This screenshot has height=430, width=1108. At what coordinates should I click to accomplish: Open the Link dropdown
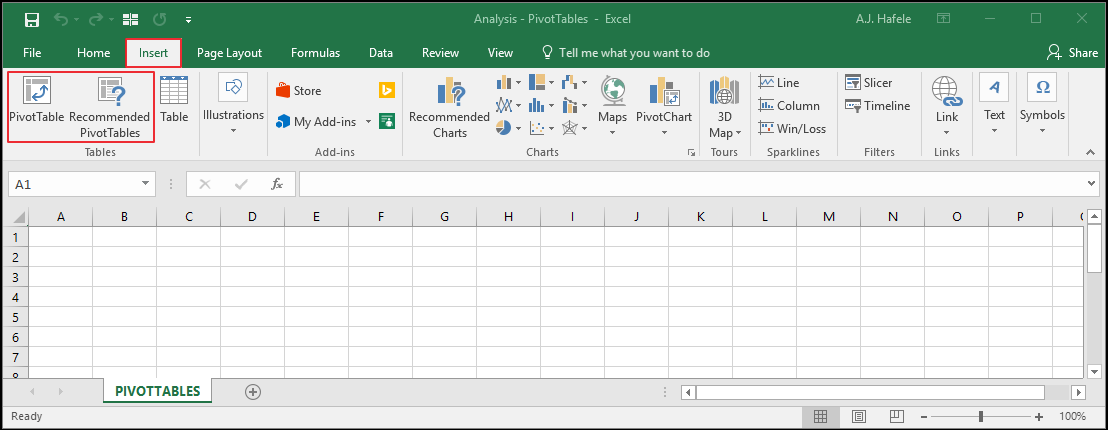click(x=947, y=107)
